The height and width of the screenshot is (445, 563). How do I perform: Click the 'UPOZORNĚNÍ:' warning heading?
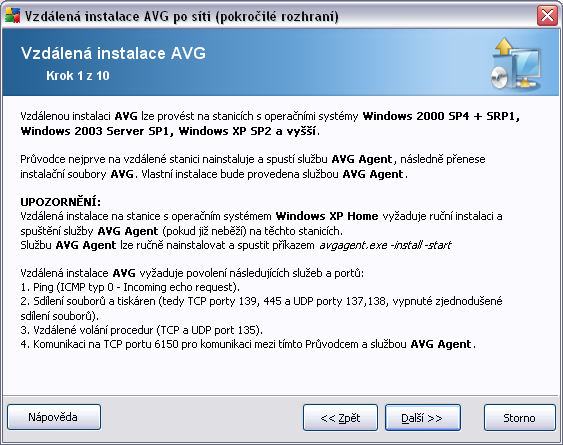click(61, 202)
